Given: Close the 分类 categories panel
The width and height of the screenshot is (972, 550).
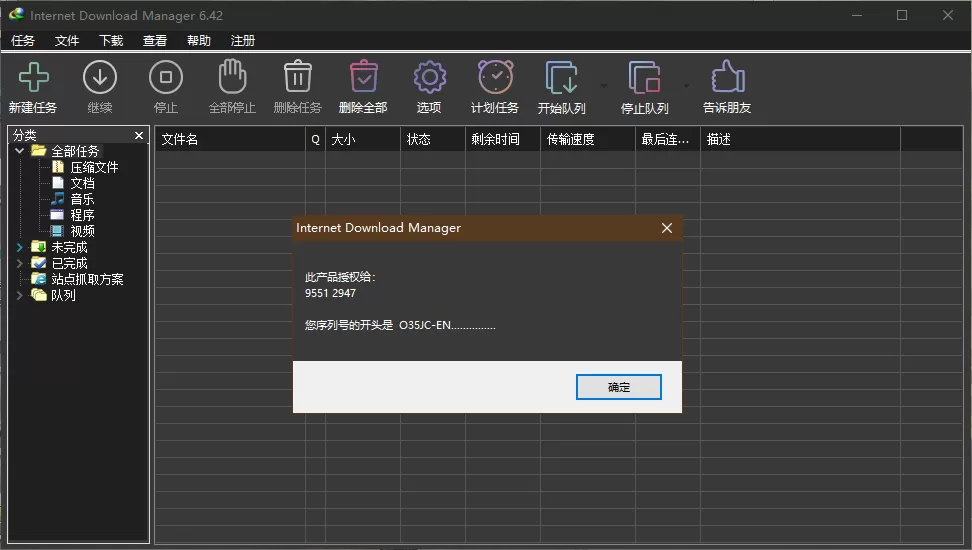Looking at the screenshot, I should click(139, 135).
